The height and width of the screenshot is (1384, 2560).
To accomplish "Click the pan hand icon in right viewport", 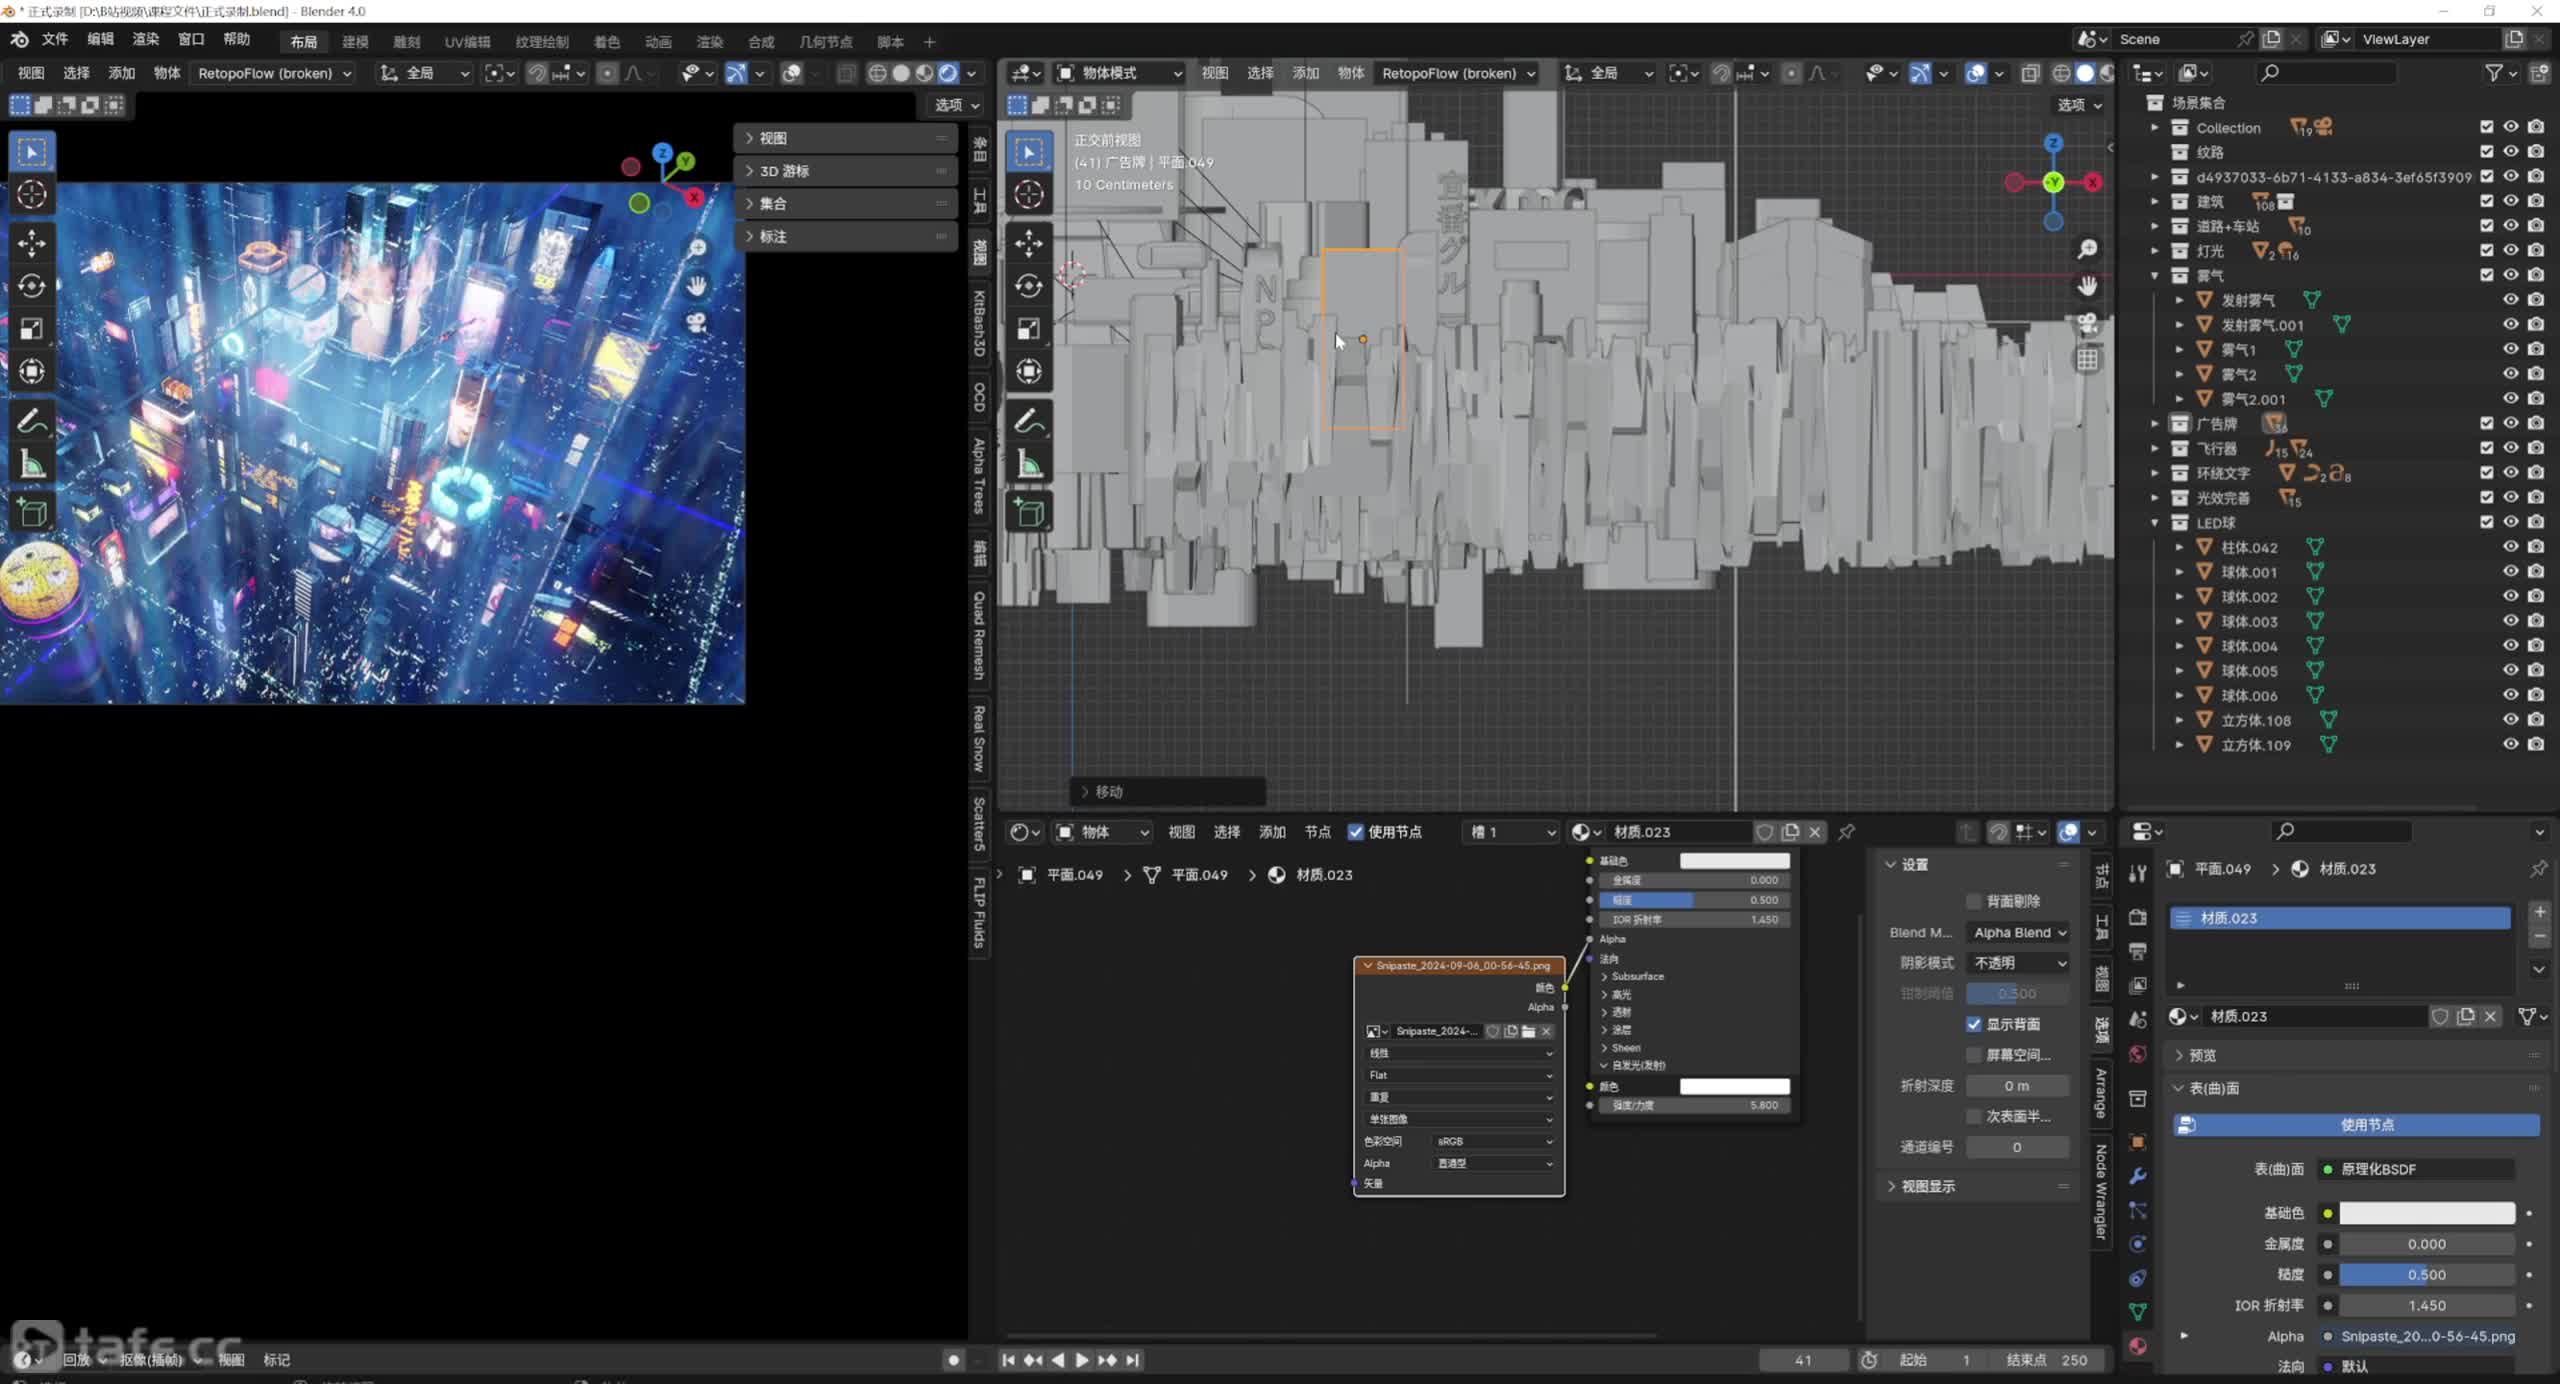I will click(x=2087, y=286).
